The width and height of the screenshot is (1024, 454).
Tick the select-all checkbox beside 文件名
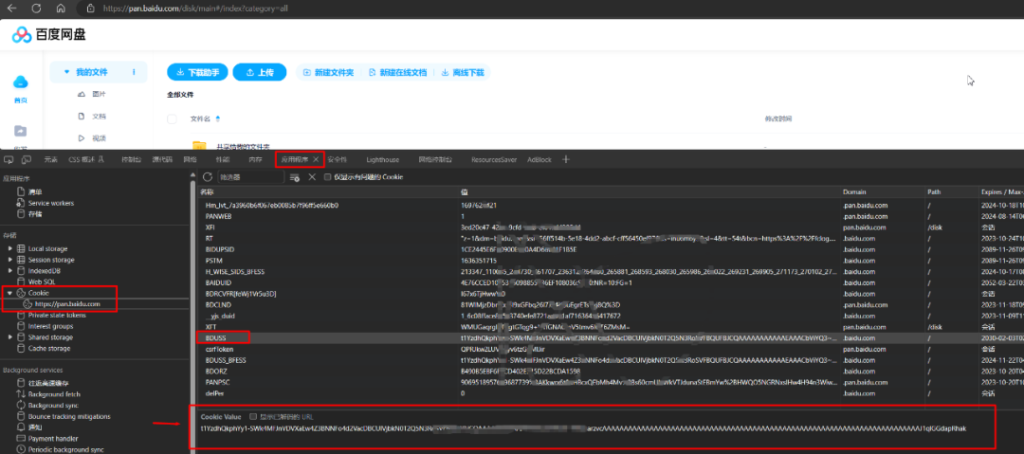(x=172, y=119)
